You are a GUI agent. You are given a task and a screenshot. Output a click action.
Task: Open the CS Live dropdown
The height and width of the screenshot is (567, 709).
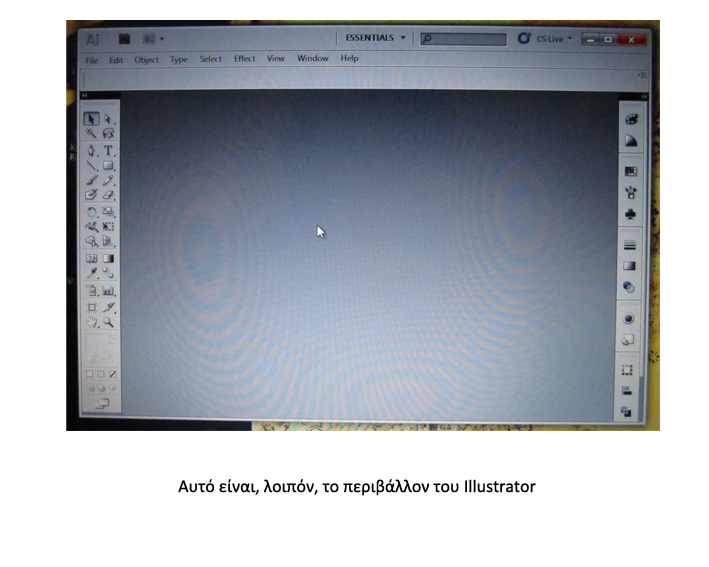click(x=554, y=39)
